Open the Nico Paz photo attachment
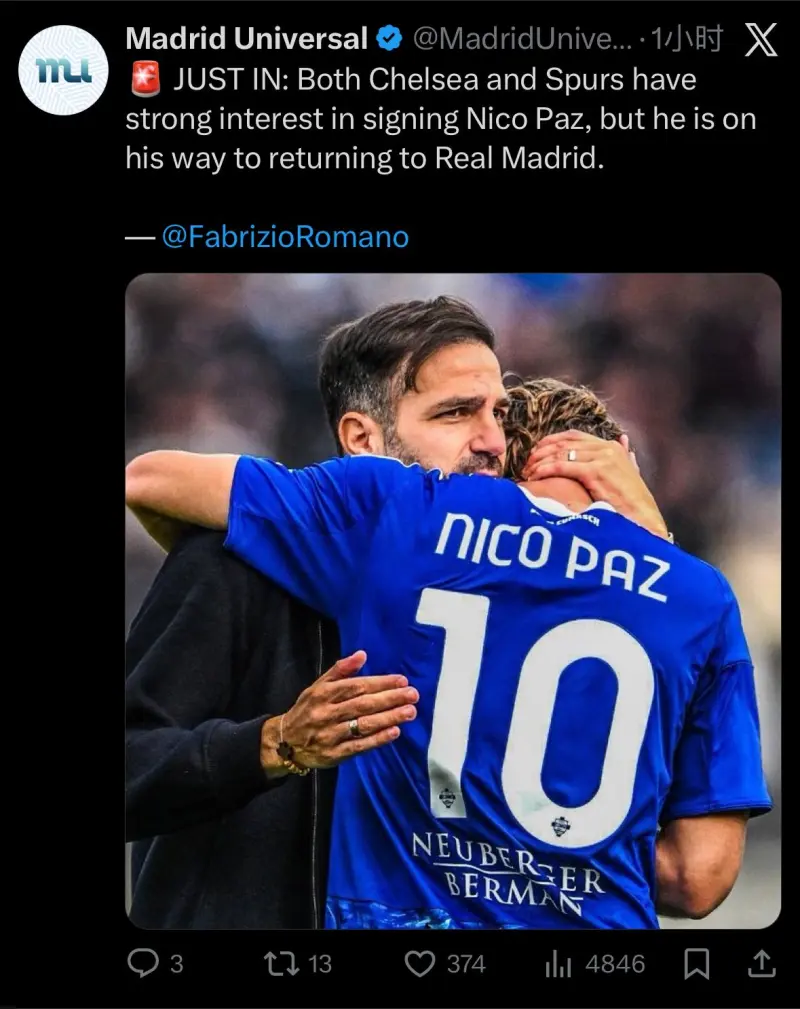Image resolution: width=800 pixels, height=1009 pixels. point(452,600)
